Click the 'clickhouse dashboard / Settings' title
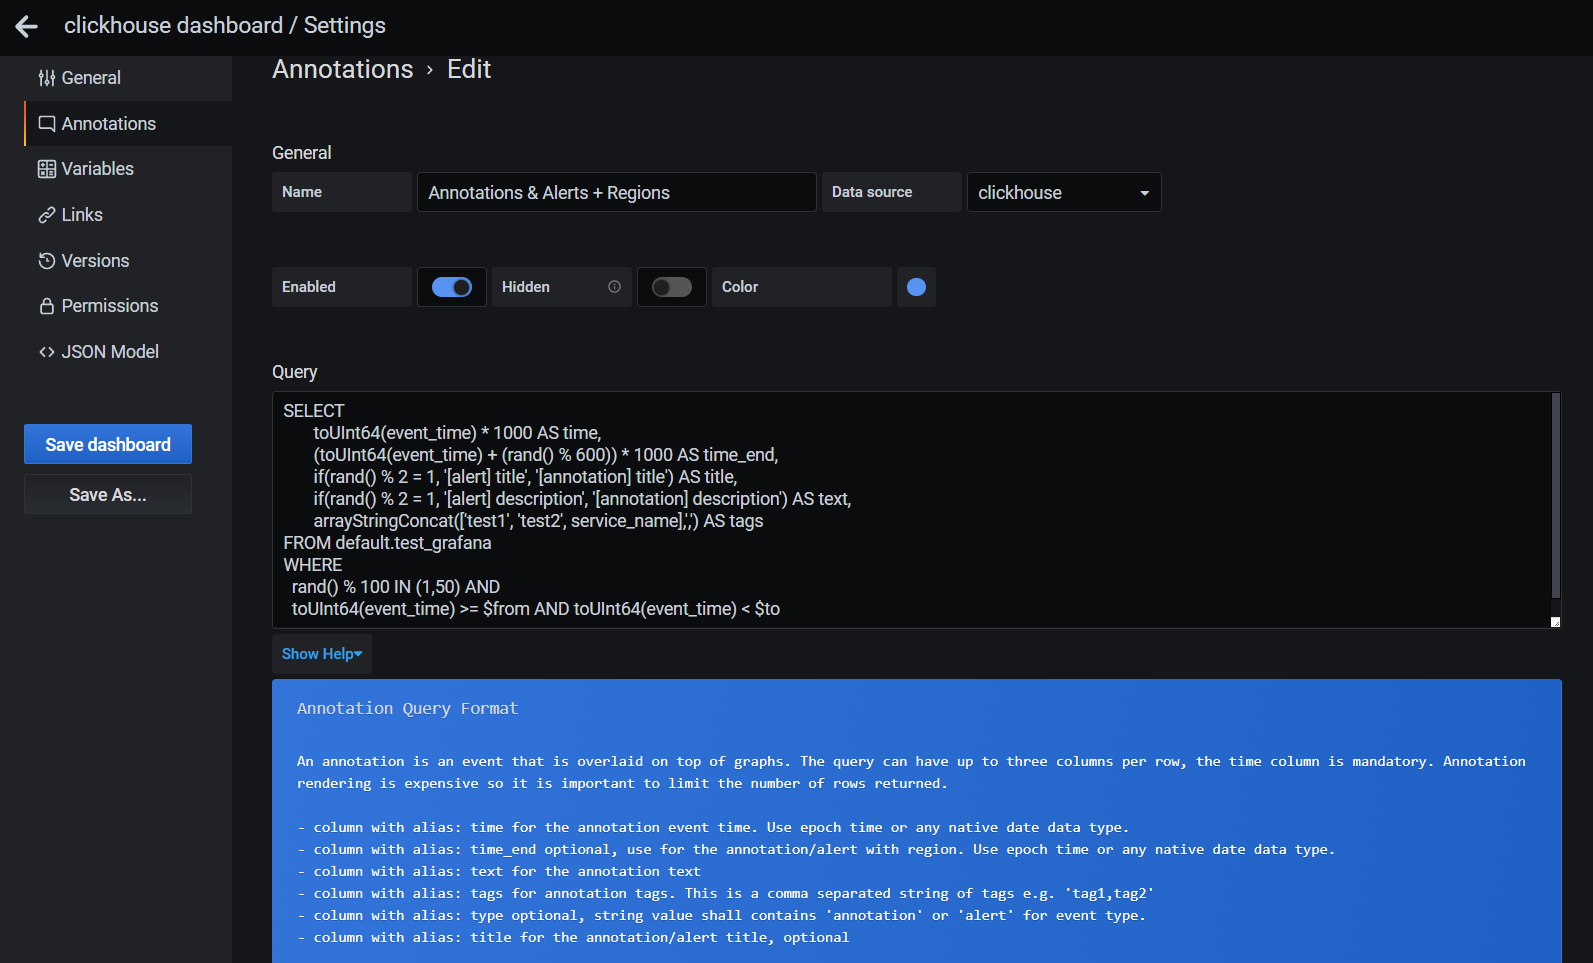Viewport: 1593px width, 963px height. click(x=225, y=25)
